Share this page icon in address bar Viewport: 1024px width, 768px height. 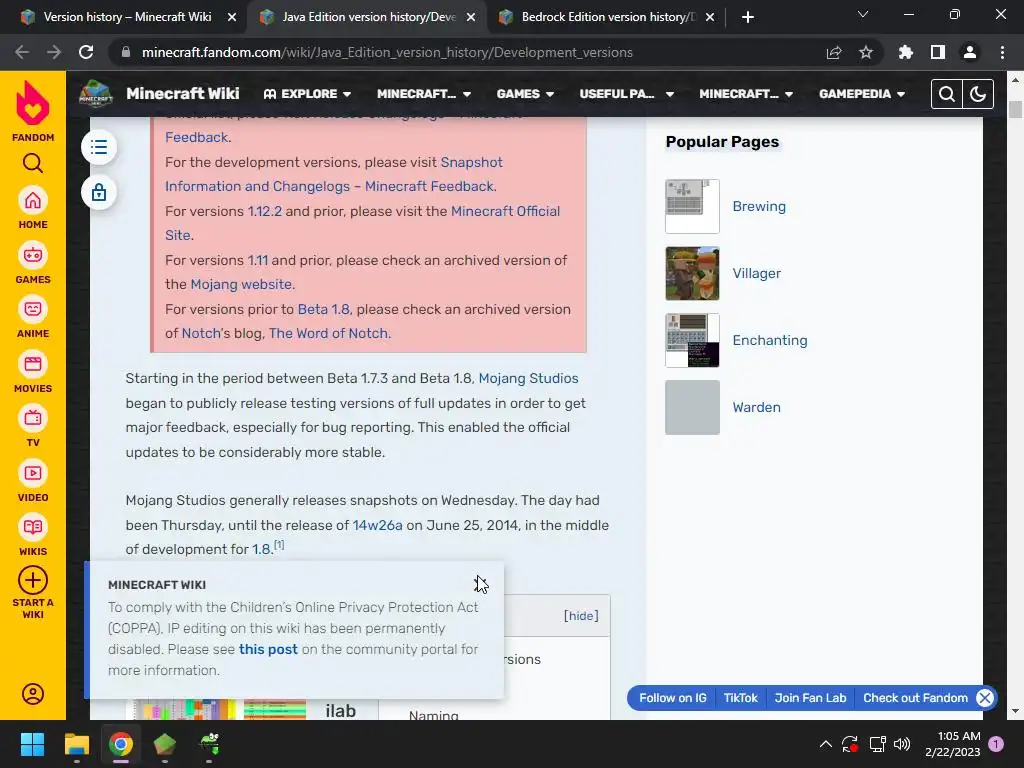(834, 52)
